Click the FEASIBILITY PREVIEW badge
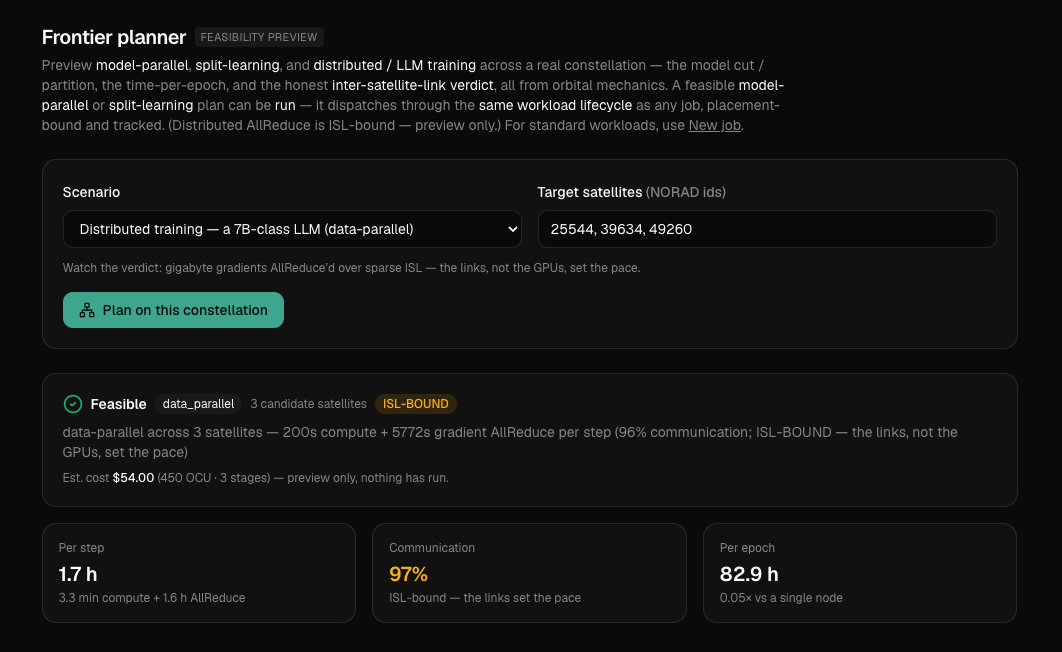1062x652 pixels. [x=259, y=37]
